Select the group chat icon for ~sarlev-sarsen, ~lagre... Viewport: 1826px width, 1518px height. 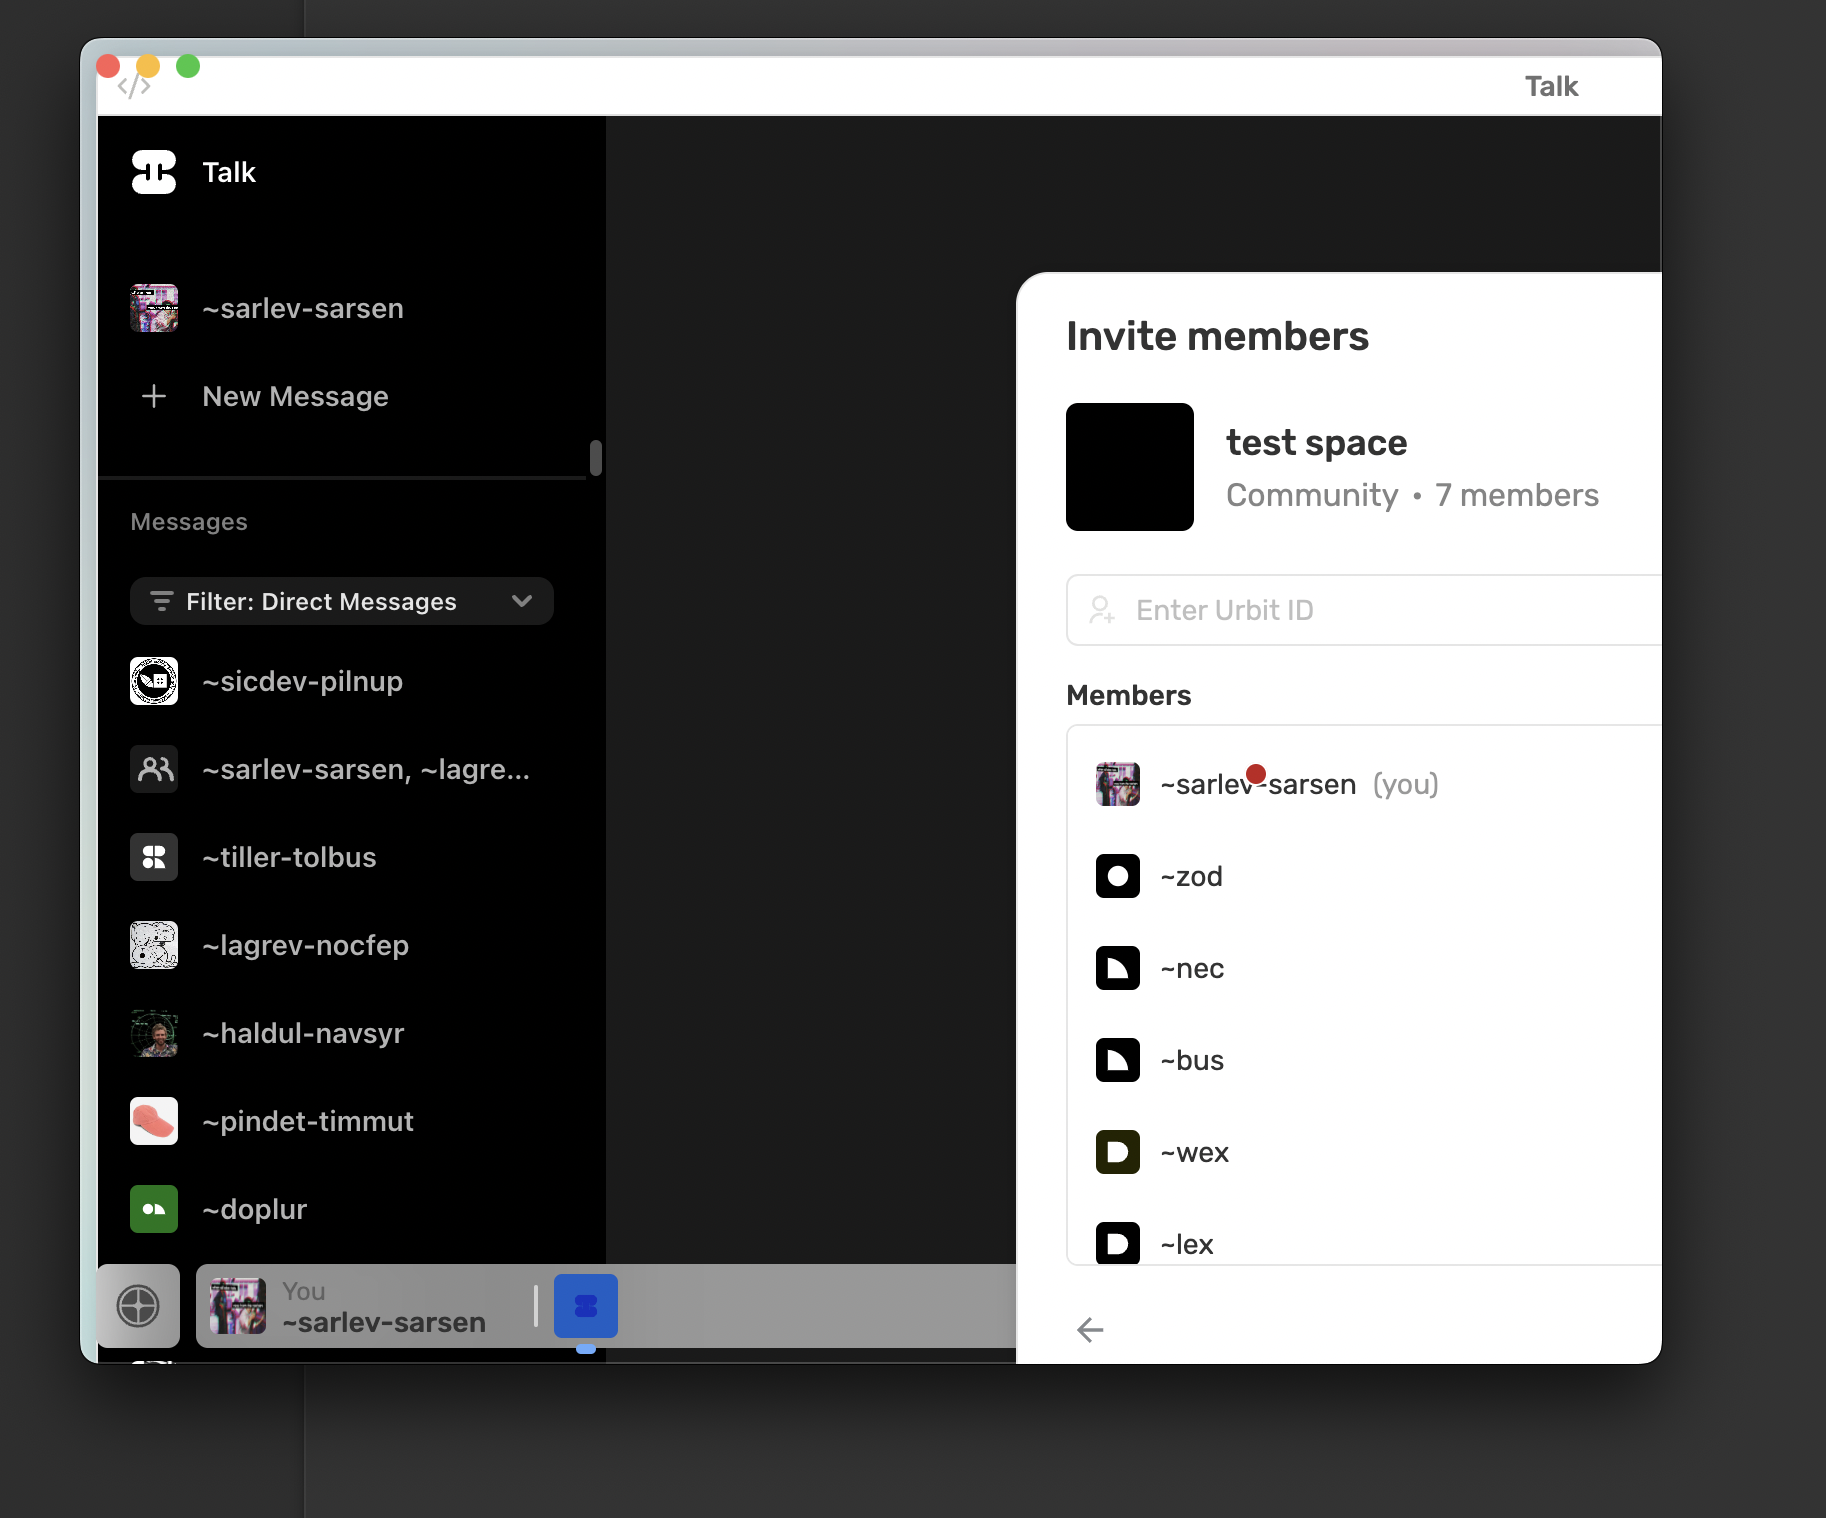pyautogui.click(x=154, y=768)
